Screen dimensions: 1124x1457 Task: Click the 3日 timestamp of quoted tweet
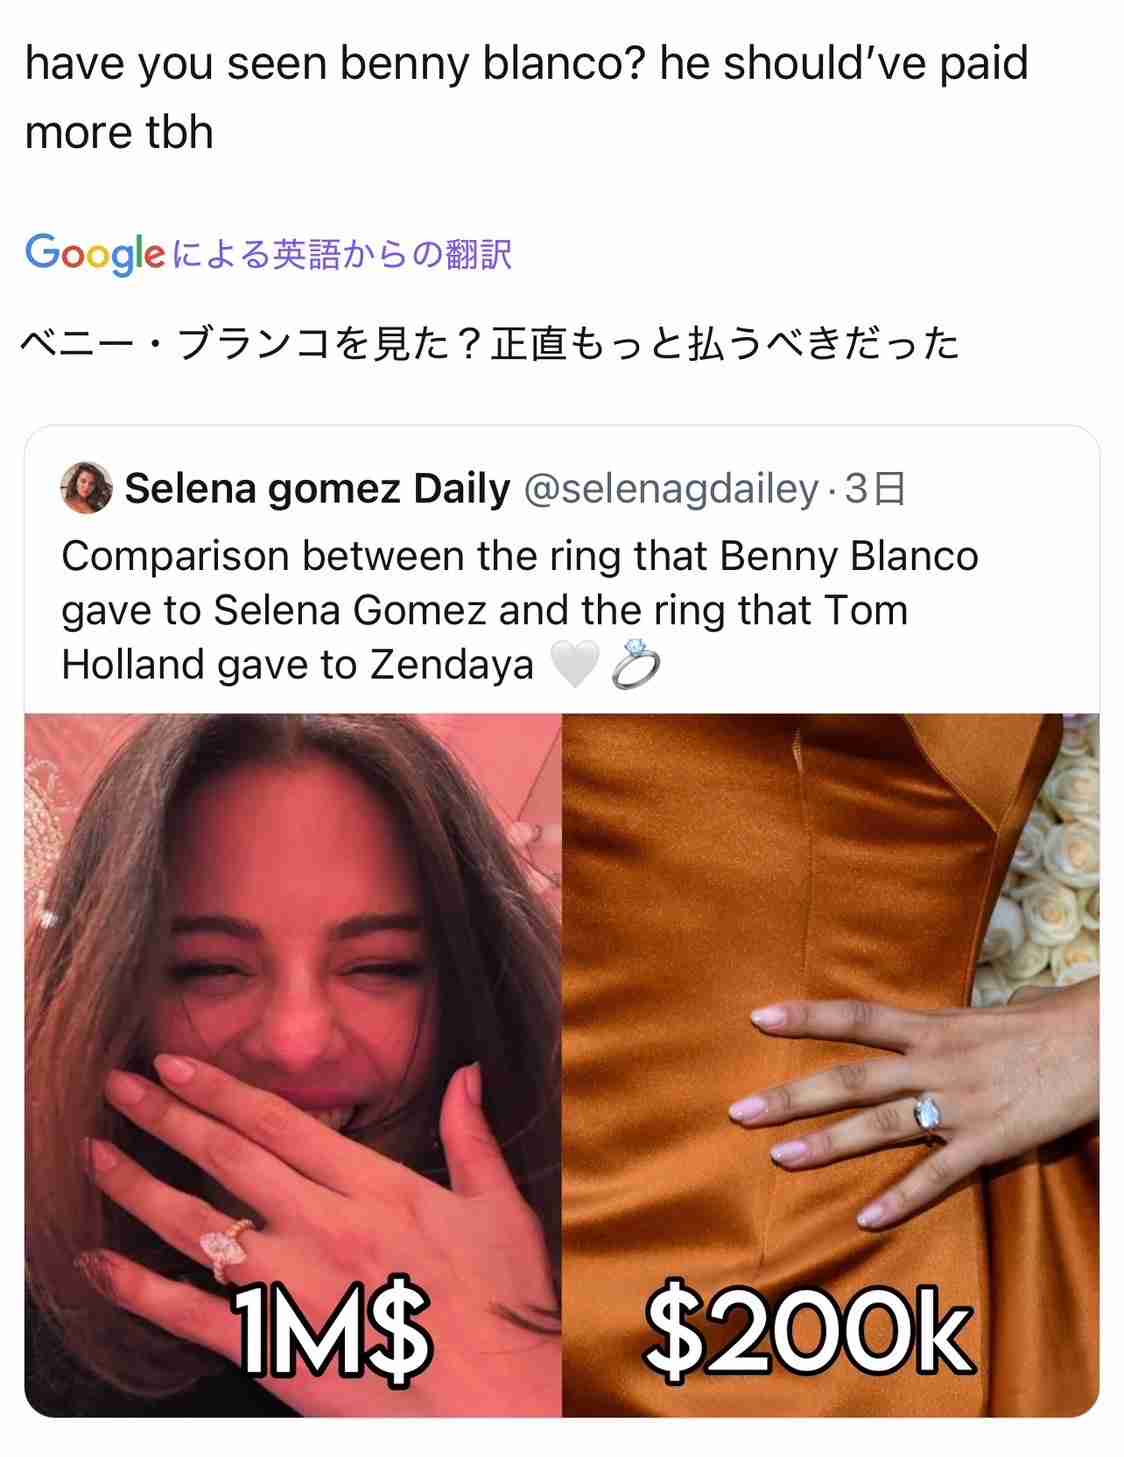click(875, 489)
